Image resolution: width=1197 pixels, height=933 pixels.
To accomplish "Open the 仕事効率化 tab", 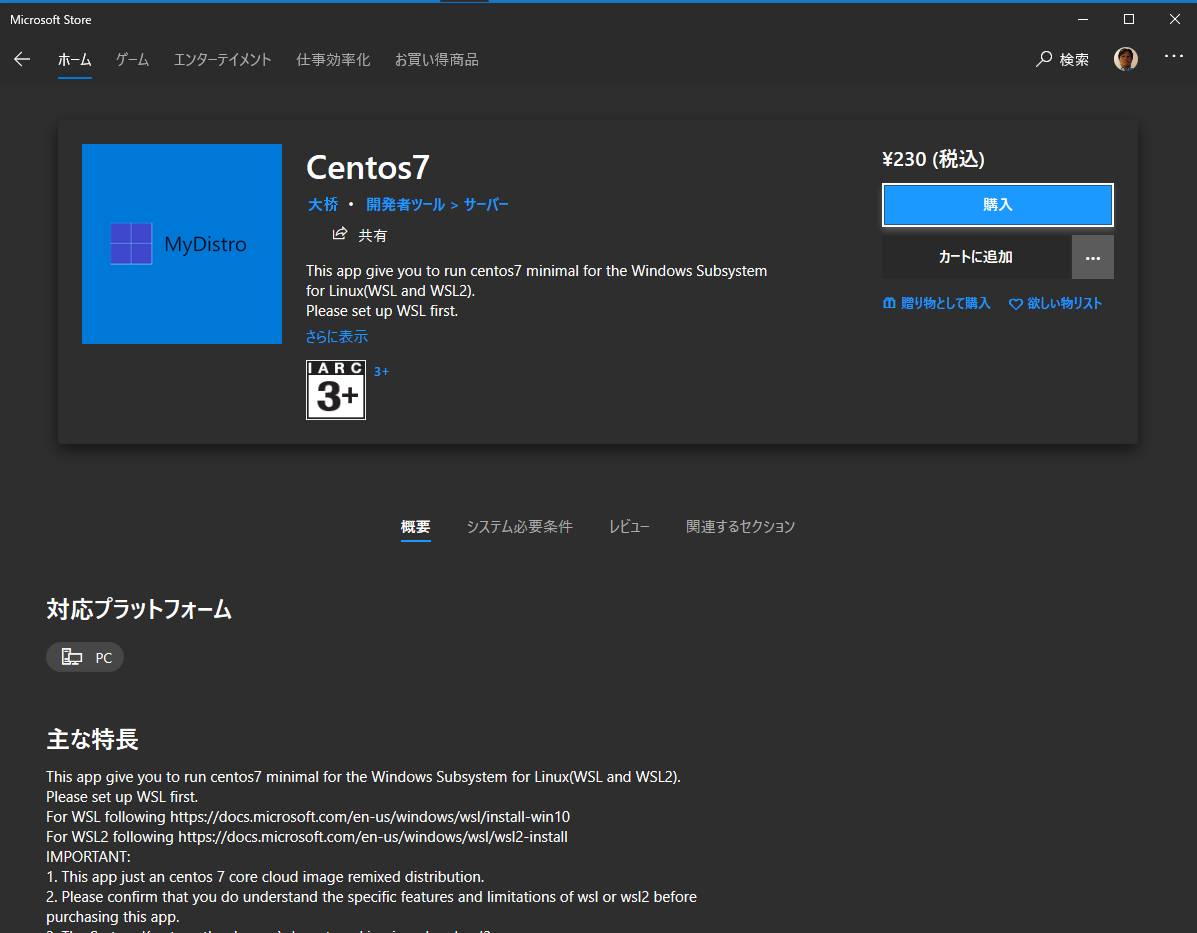I will click(x=333, y=60).
